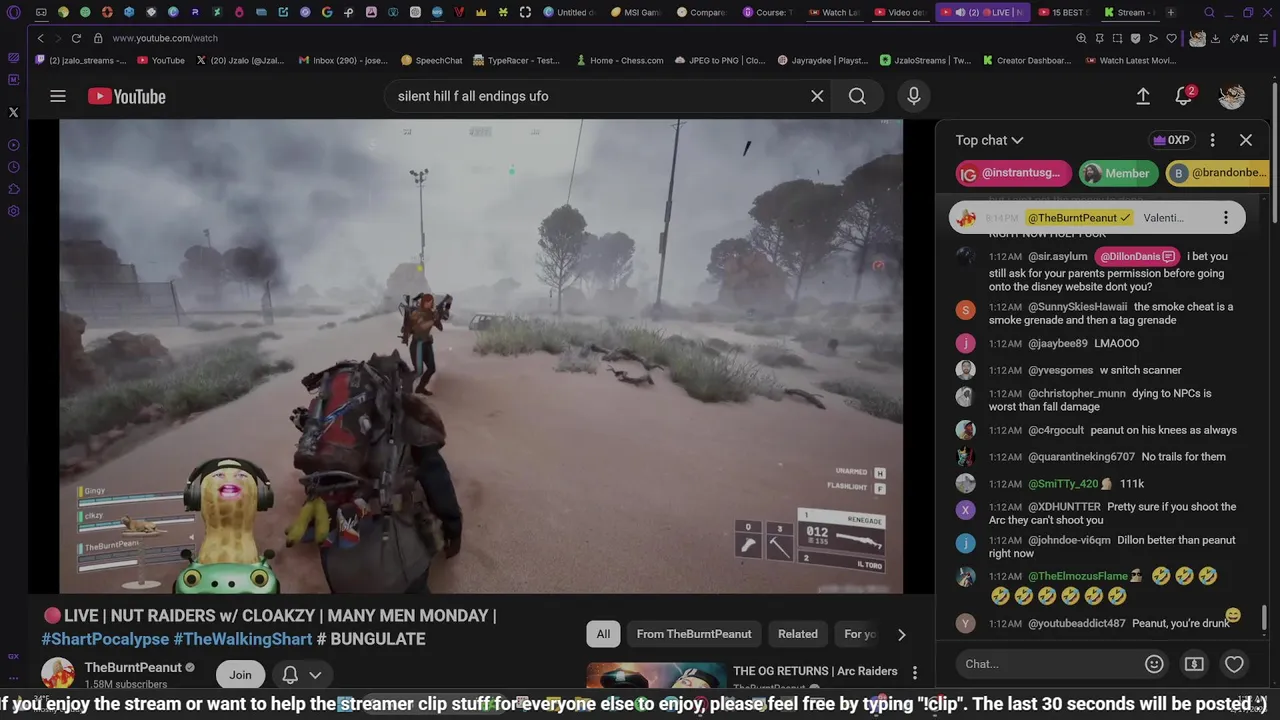Open the @brandonbe yellow chat chip
Viewport: 1280px width, 720px height.
click(x=1218, y=173)
